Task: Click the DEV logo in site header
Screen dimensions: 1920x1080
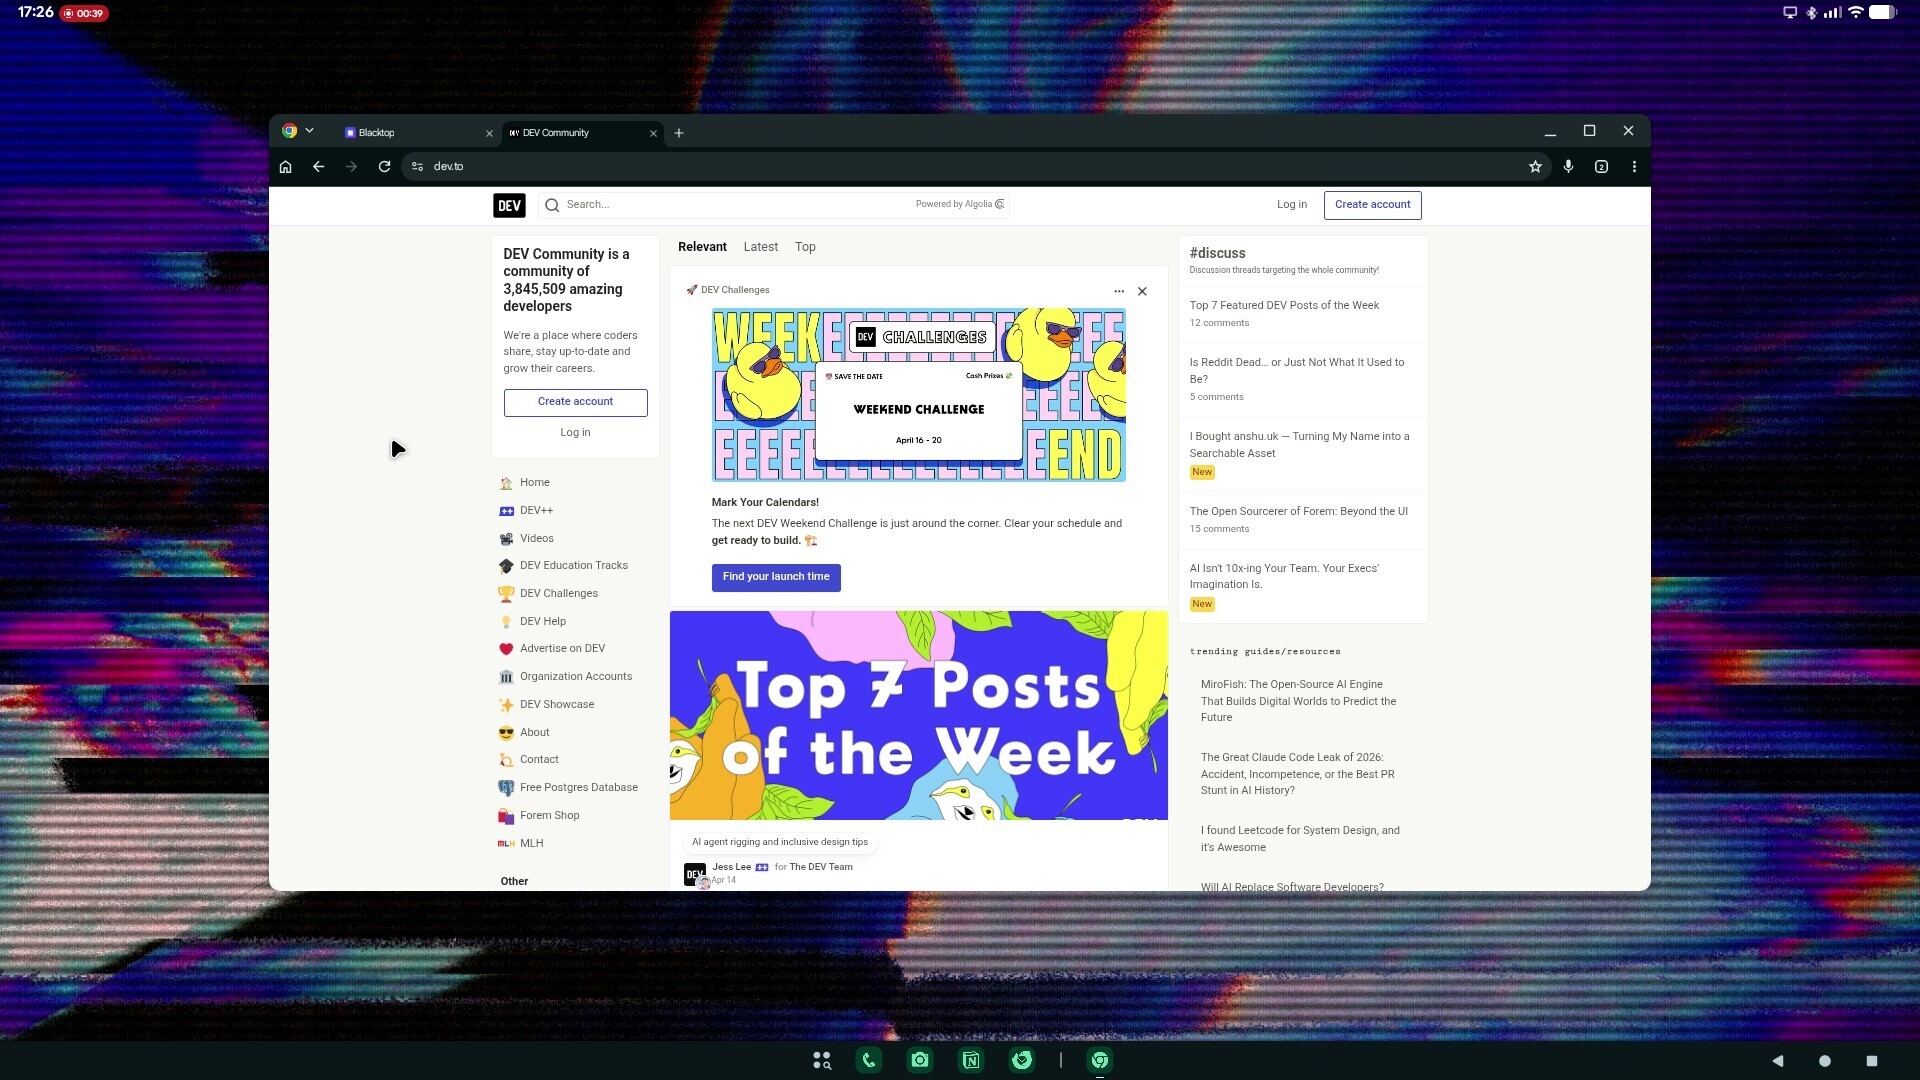Action: 509,205
